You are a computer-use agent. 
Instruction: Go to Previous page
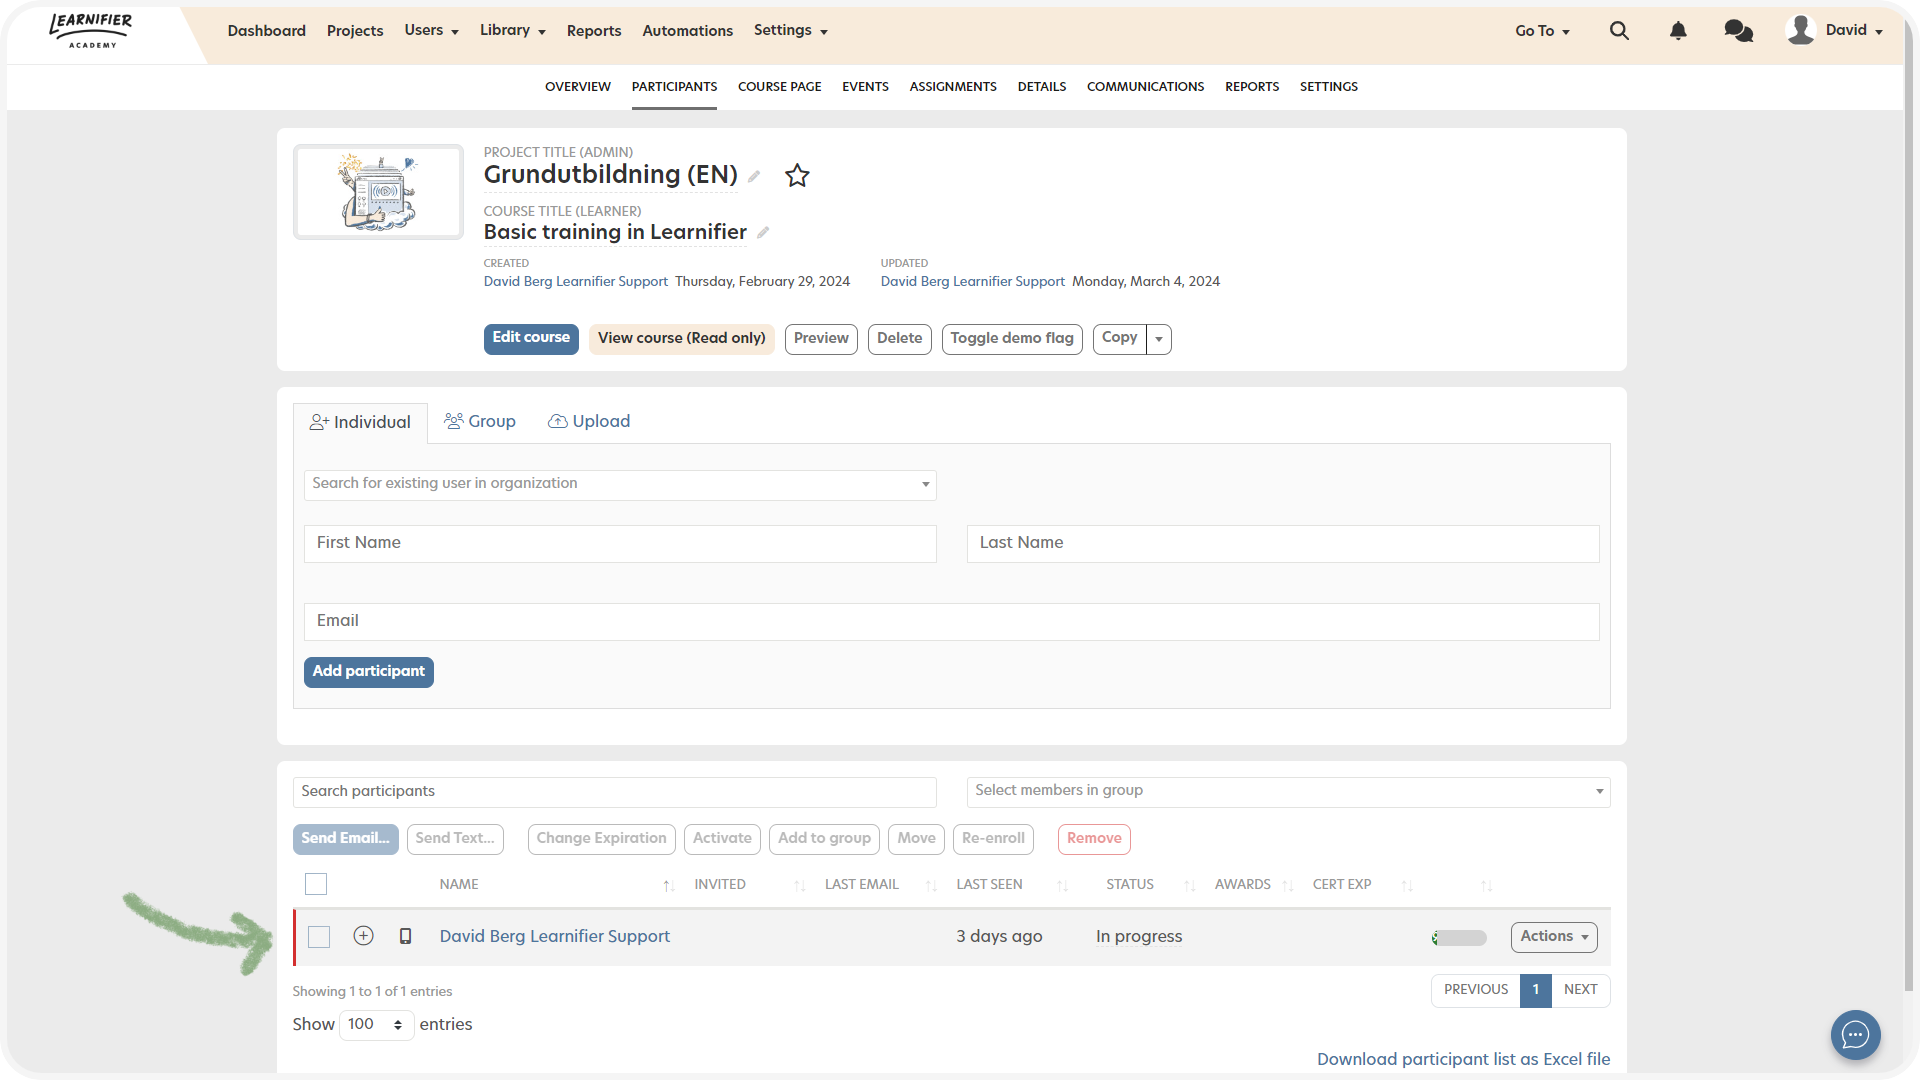pos(1476,990)
